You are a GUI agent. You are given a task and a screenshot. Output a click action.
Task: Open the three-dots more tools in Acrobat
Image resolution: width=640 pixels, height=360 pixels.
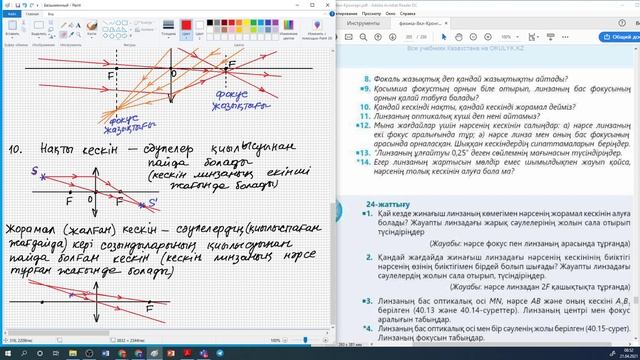pos(565,37)
